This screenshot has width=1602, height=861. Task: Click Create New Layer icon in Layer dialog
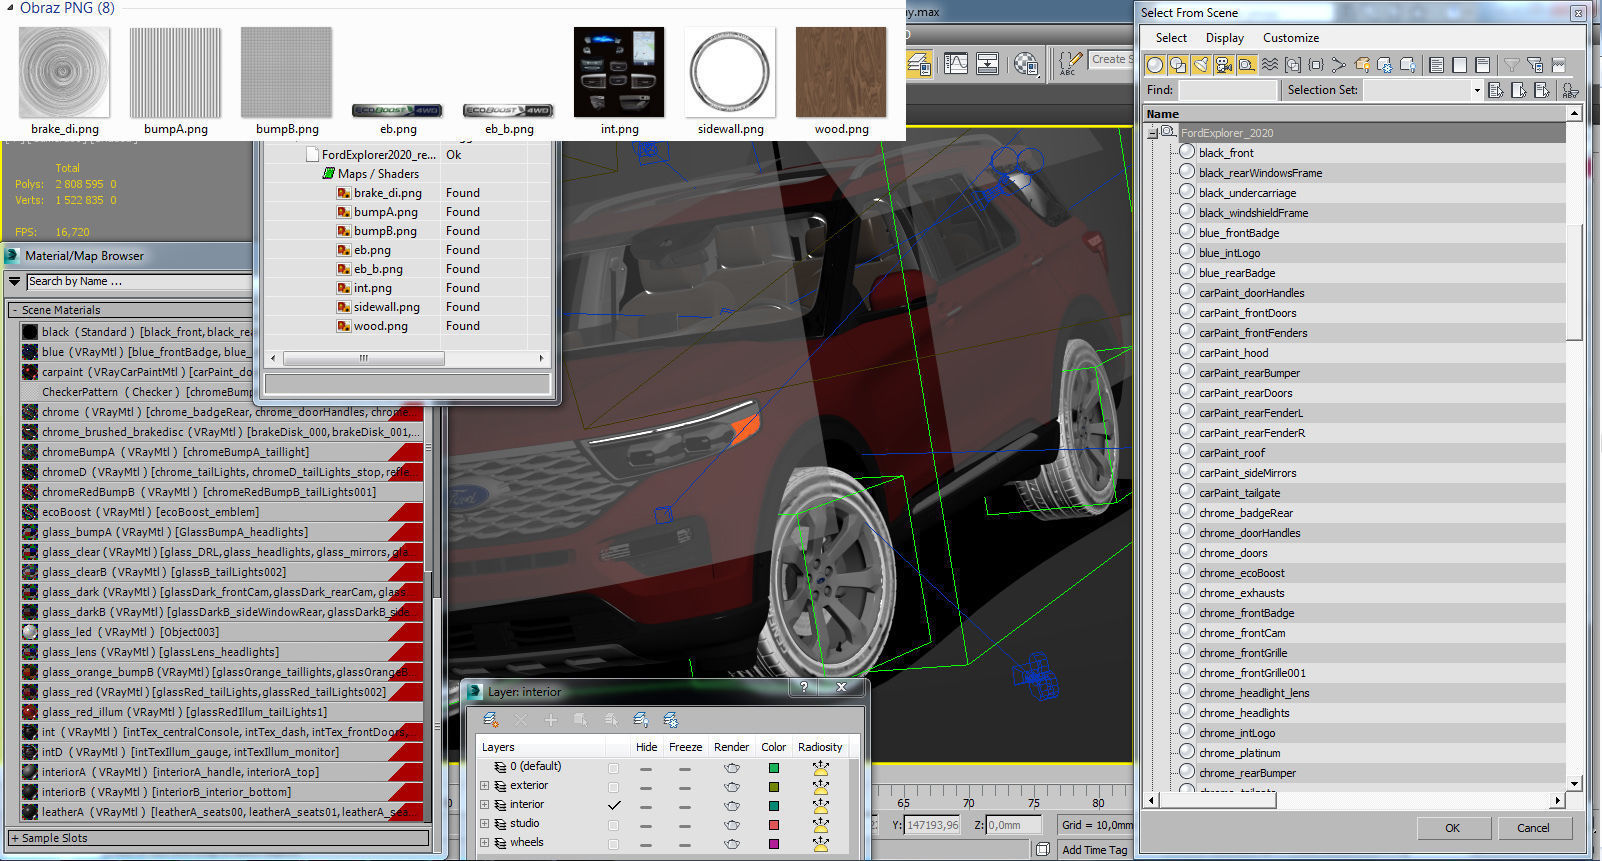[x=490, y=720]
